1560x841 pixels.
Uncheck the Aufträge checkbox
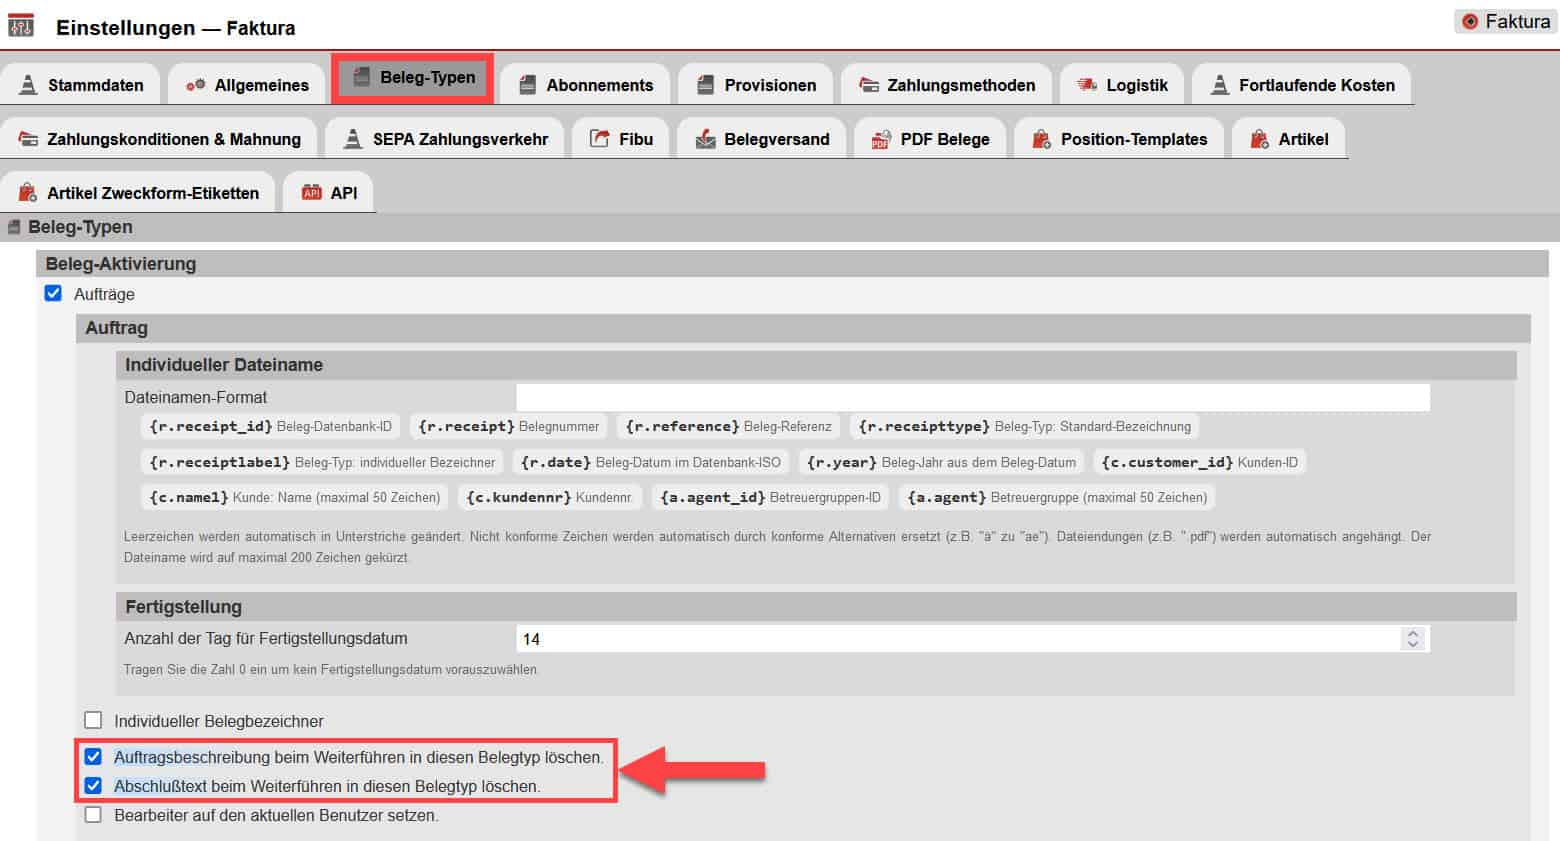click(x=53, y=293)
